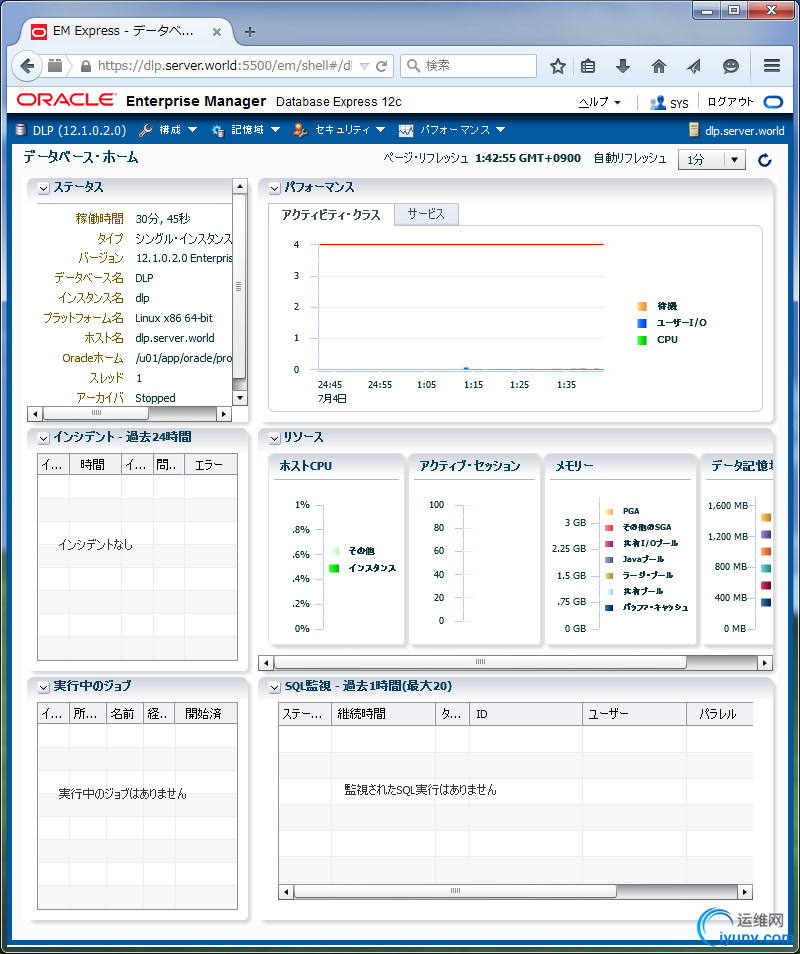
Task: Collapse the SQL監視 panel
Action: [x=274, y=687]
